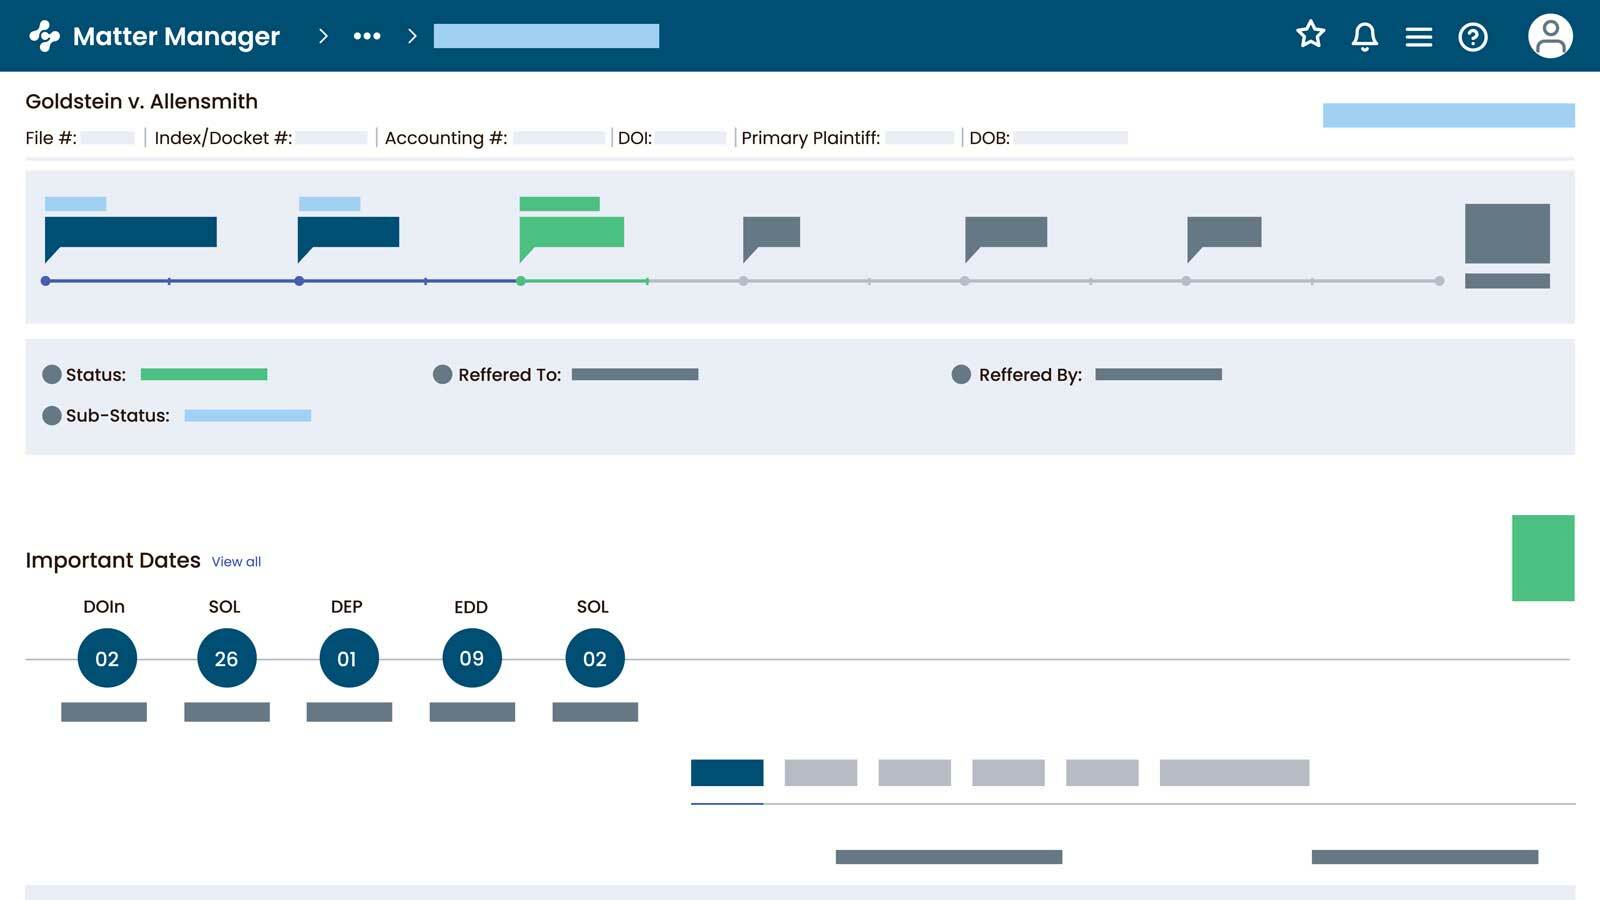This screenshot has width=1600, height=900.
Task: Select the active dark-blue tab below Important Dates
Action: [x=727, y=772]
